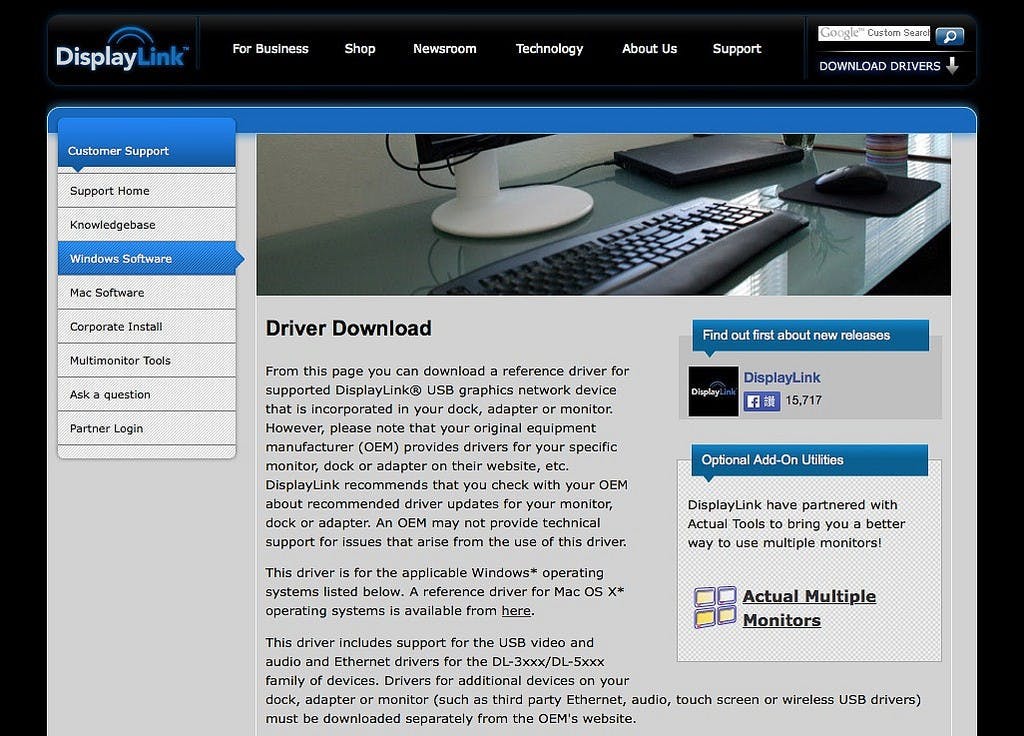The width and height of the screenshot is (1024, 736).
Task: Open the Shop menu
Action: pos(360,49)
